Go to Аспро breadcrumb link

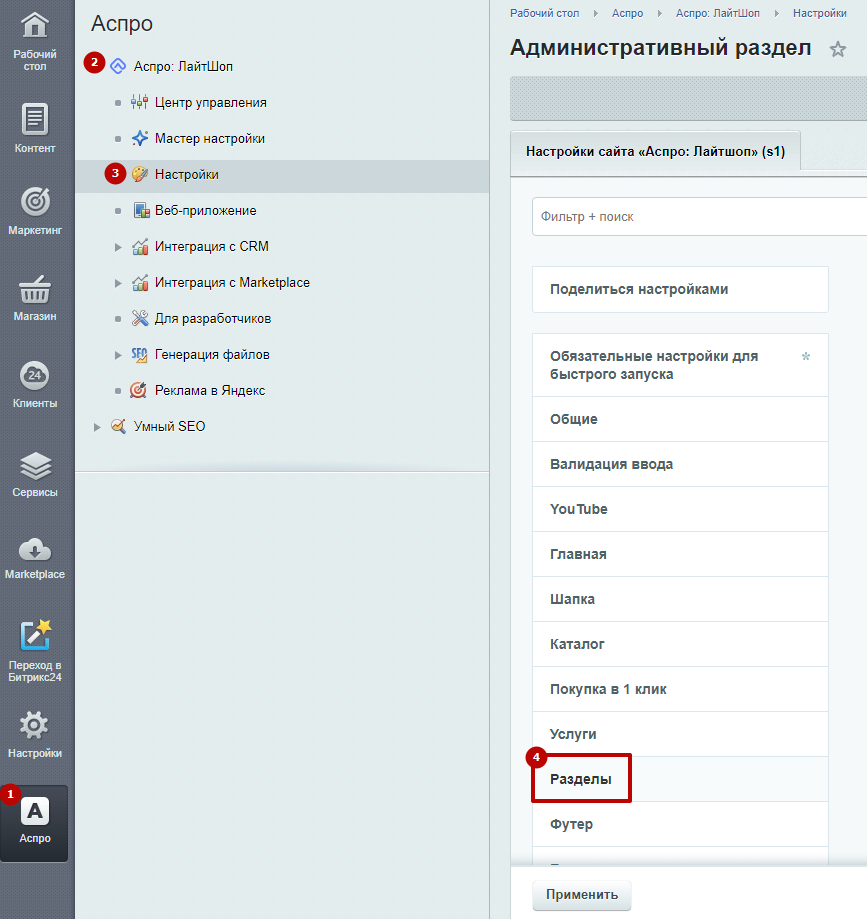pos(627,13)
